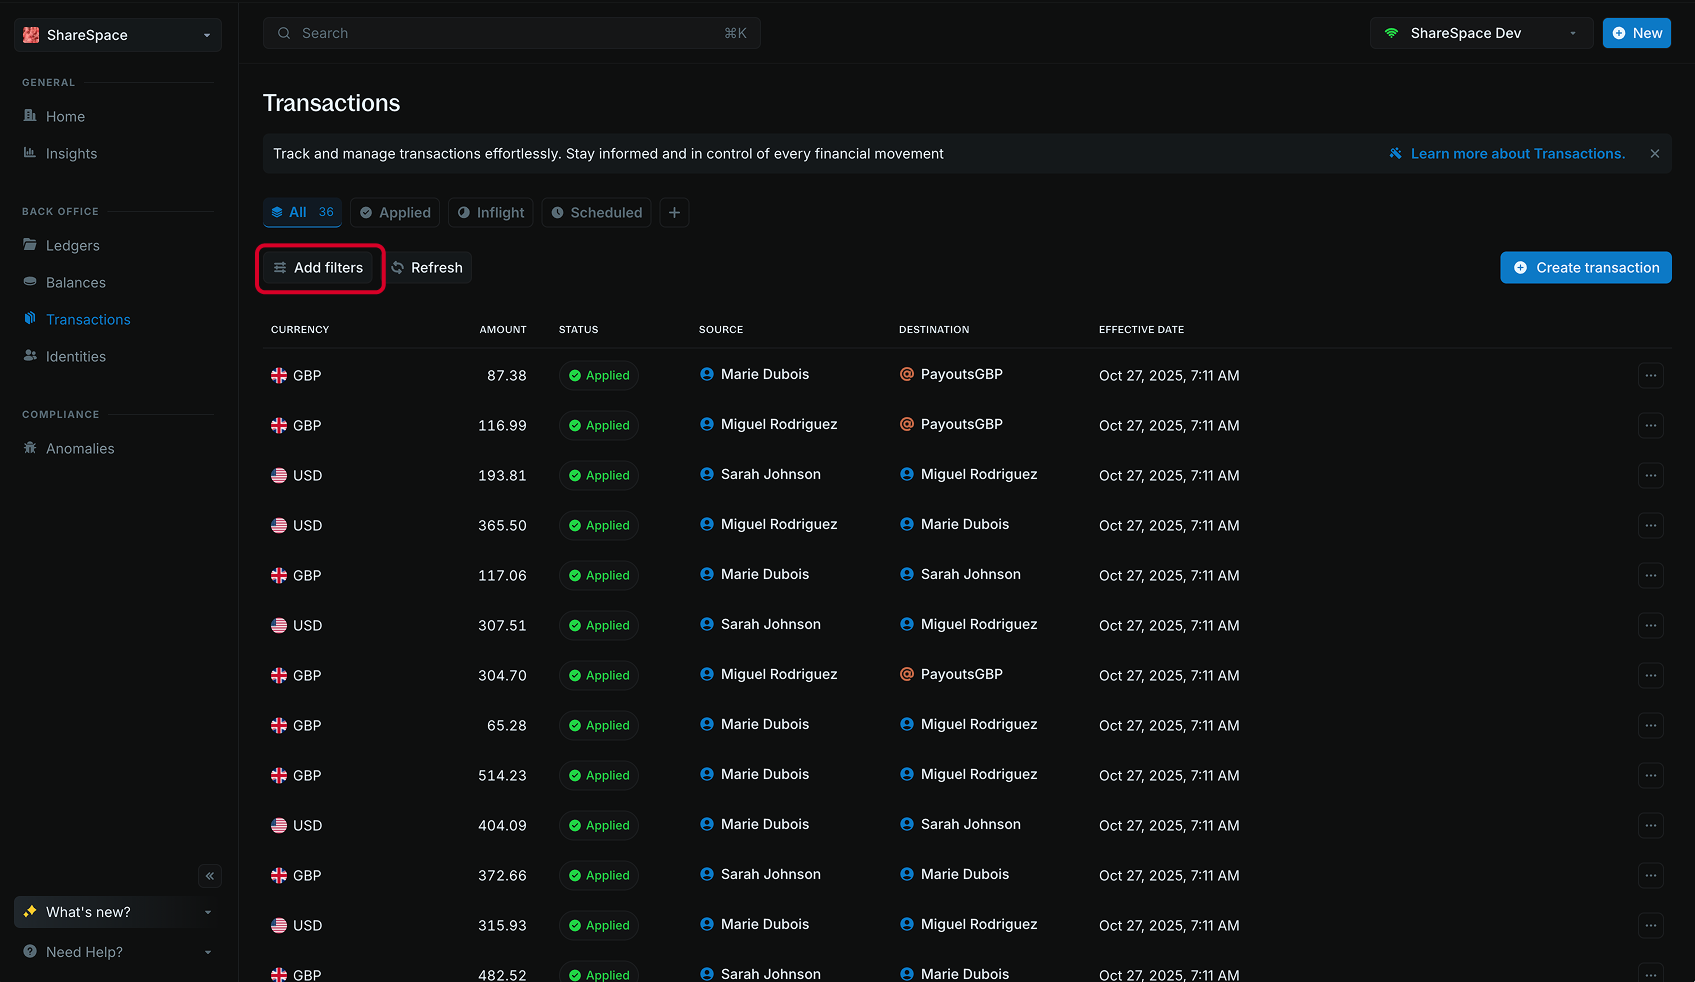View Balances in the sidebar
1695x982 pixels.
(76, 282)
